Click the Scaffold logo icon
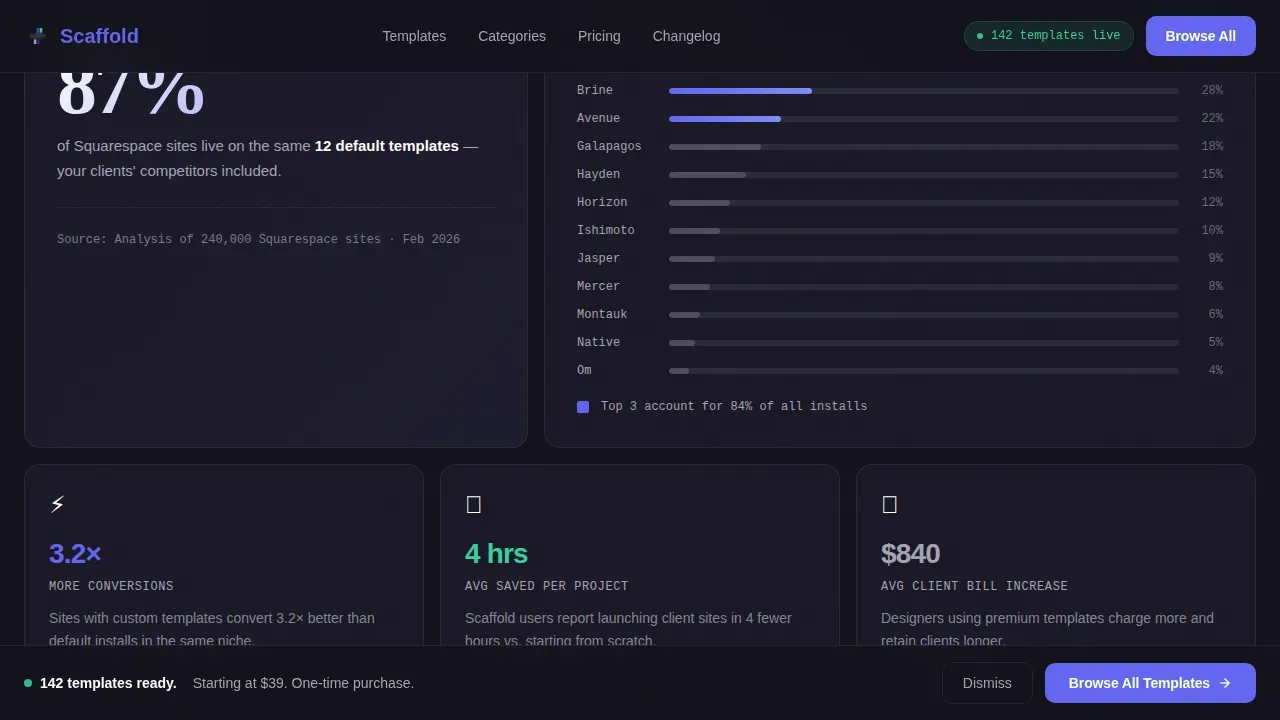The width and height of the screenshot is (1280, 720). (x=37, y=36)
